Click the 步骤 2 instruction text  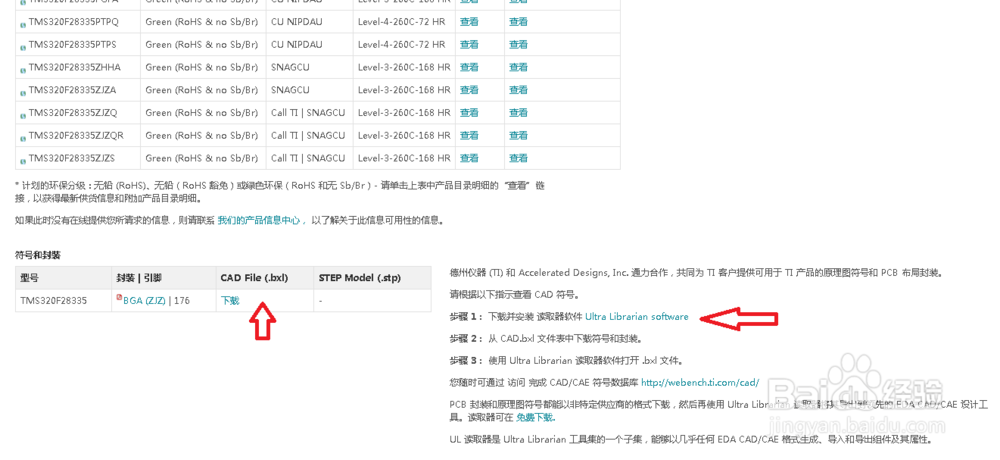(x=548, y=338)
